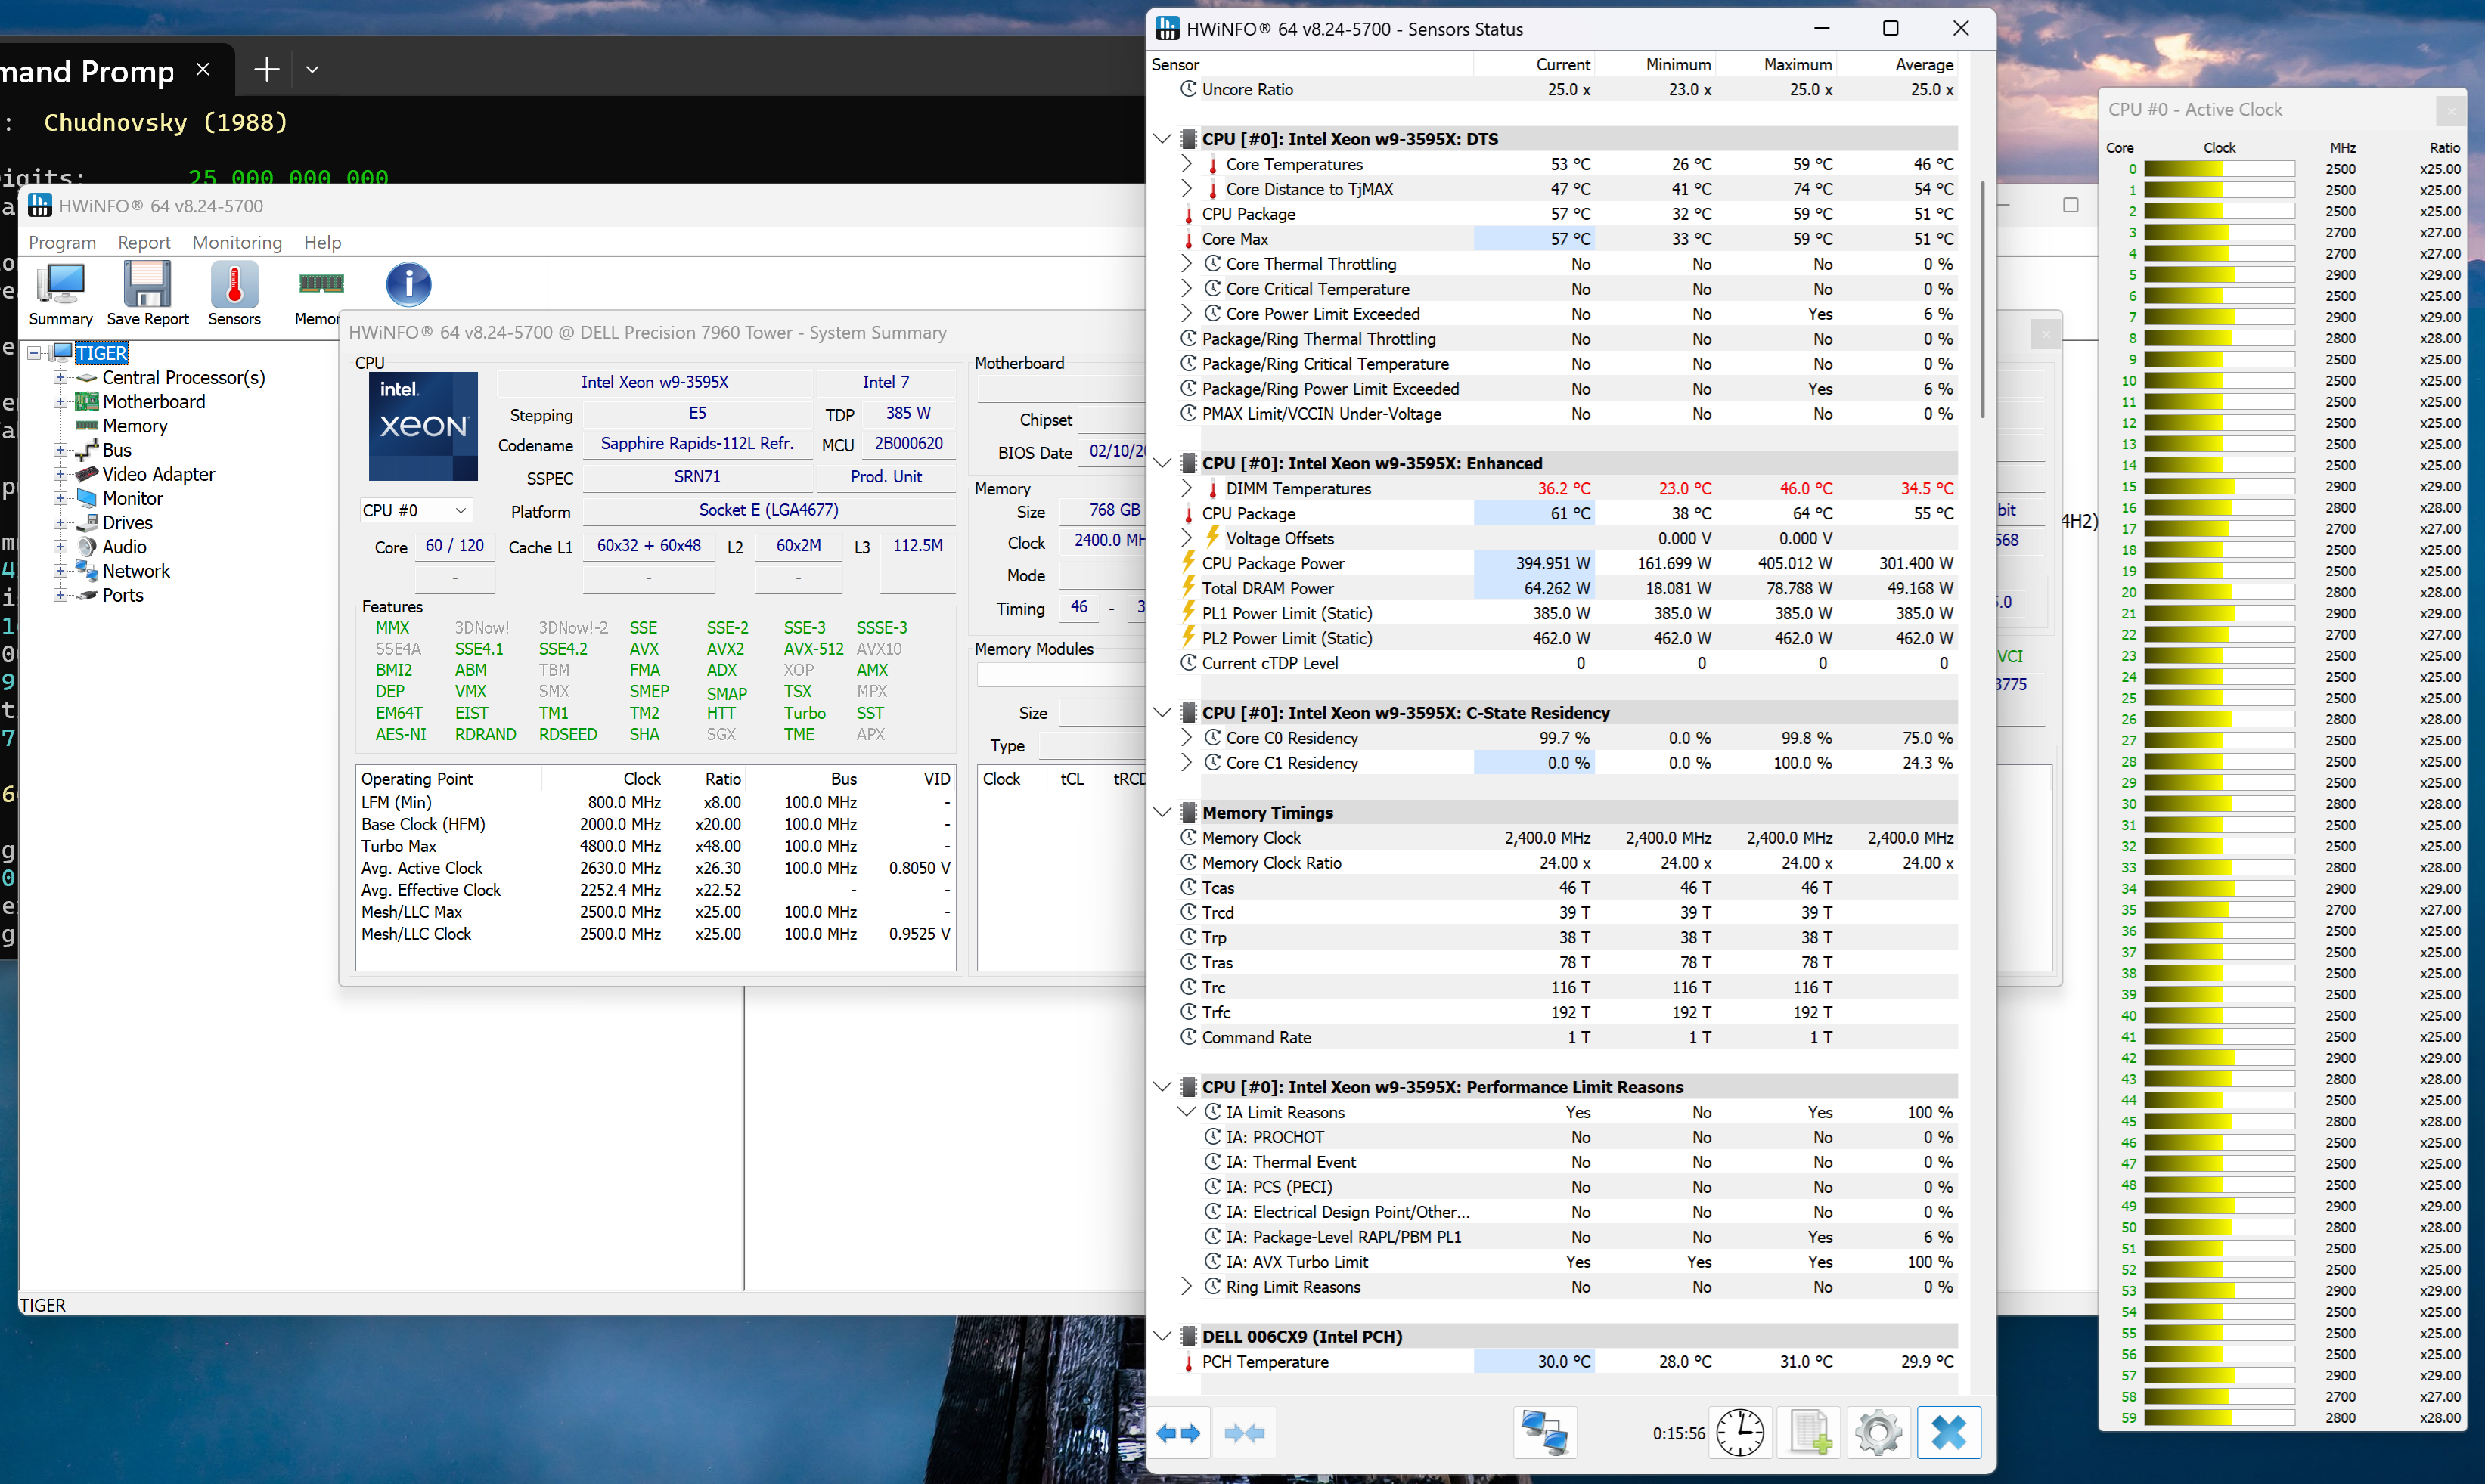Click the Intel Xeon w9-3595X name field
This screenshot has width=2485, height=1484.
655,382
